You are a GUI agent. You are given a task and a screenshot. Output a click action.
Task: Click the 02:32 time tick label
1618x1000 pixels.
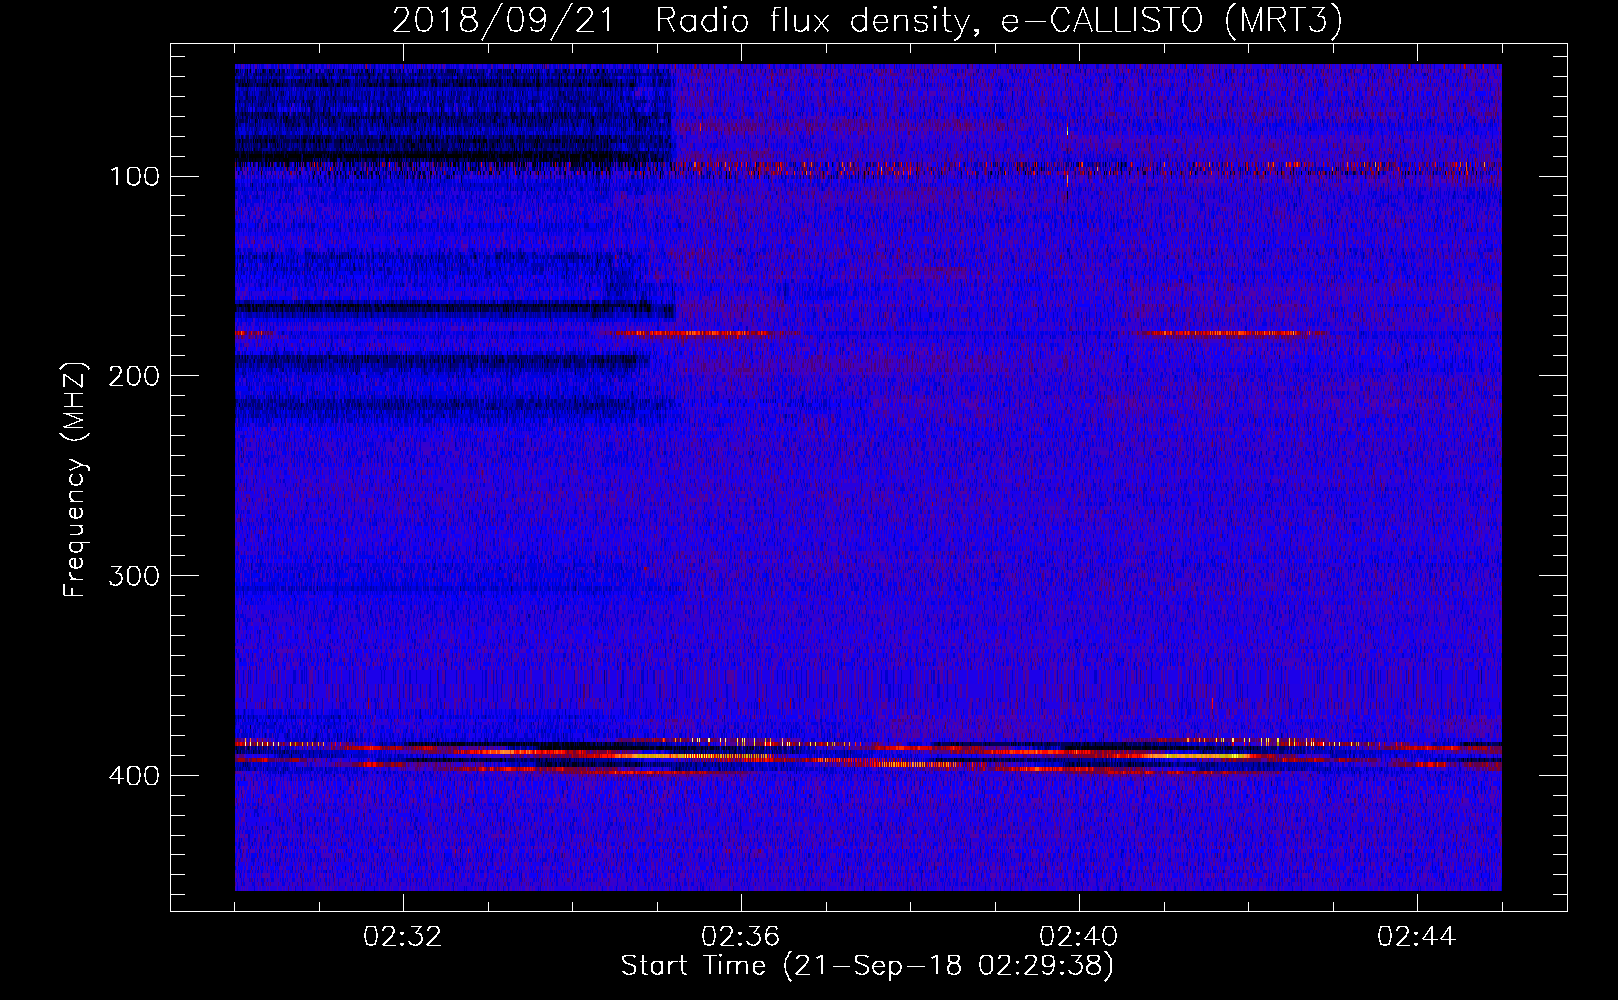click(403, 937)
